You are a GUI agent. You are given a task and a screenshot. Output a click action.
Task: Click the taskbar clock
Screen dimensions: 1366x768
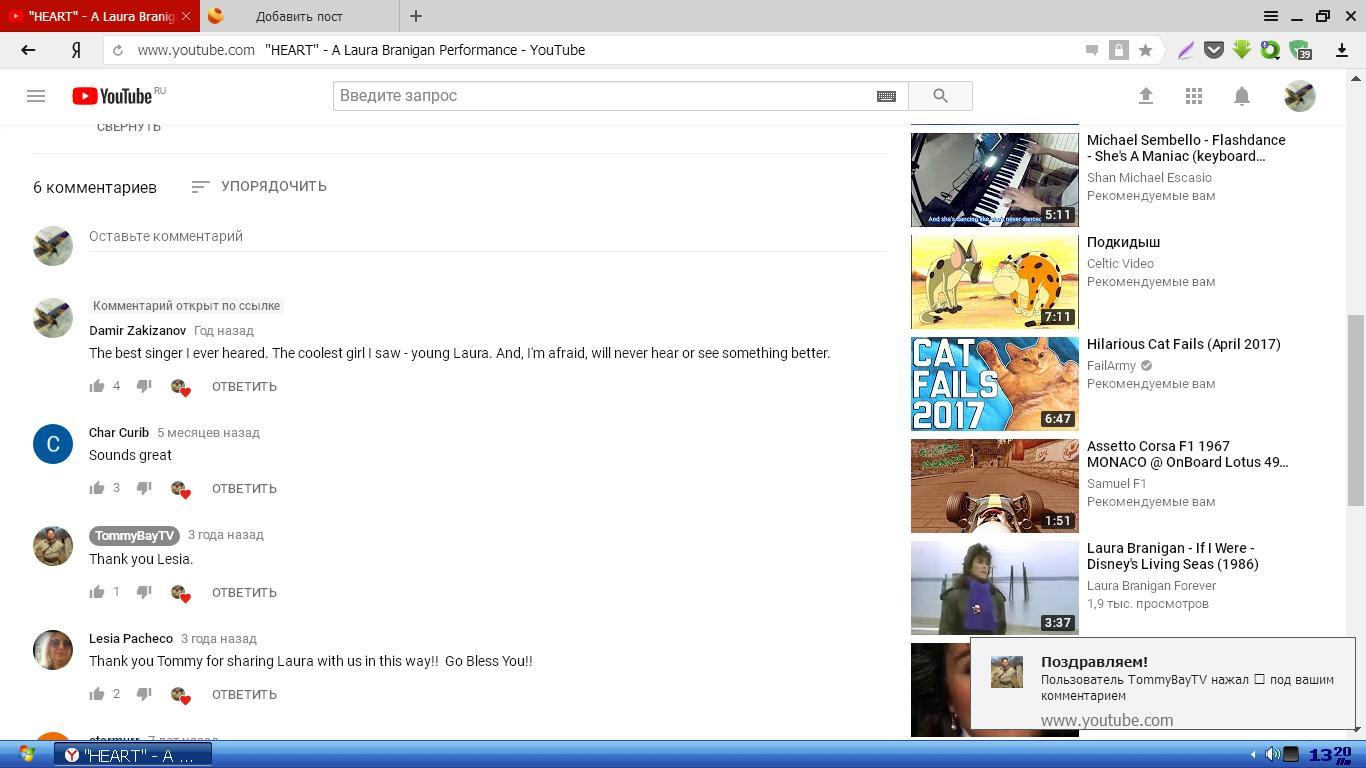(x=1330, y=755)
